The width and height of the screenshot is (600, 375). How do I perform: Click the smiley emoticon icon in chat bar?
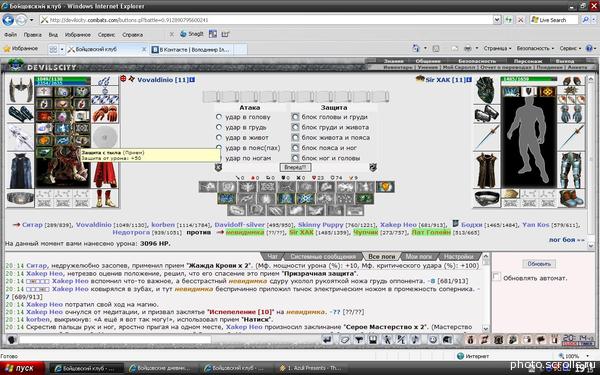[x=433, y=339]
